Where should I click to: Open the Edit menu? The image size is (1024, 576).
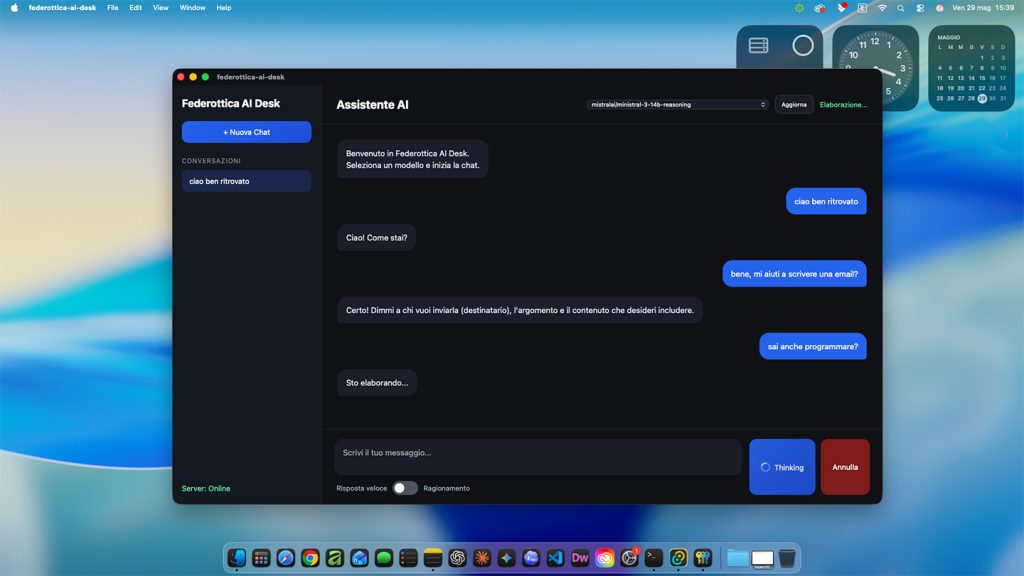[135, 8]
